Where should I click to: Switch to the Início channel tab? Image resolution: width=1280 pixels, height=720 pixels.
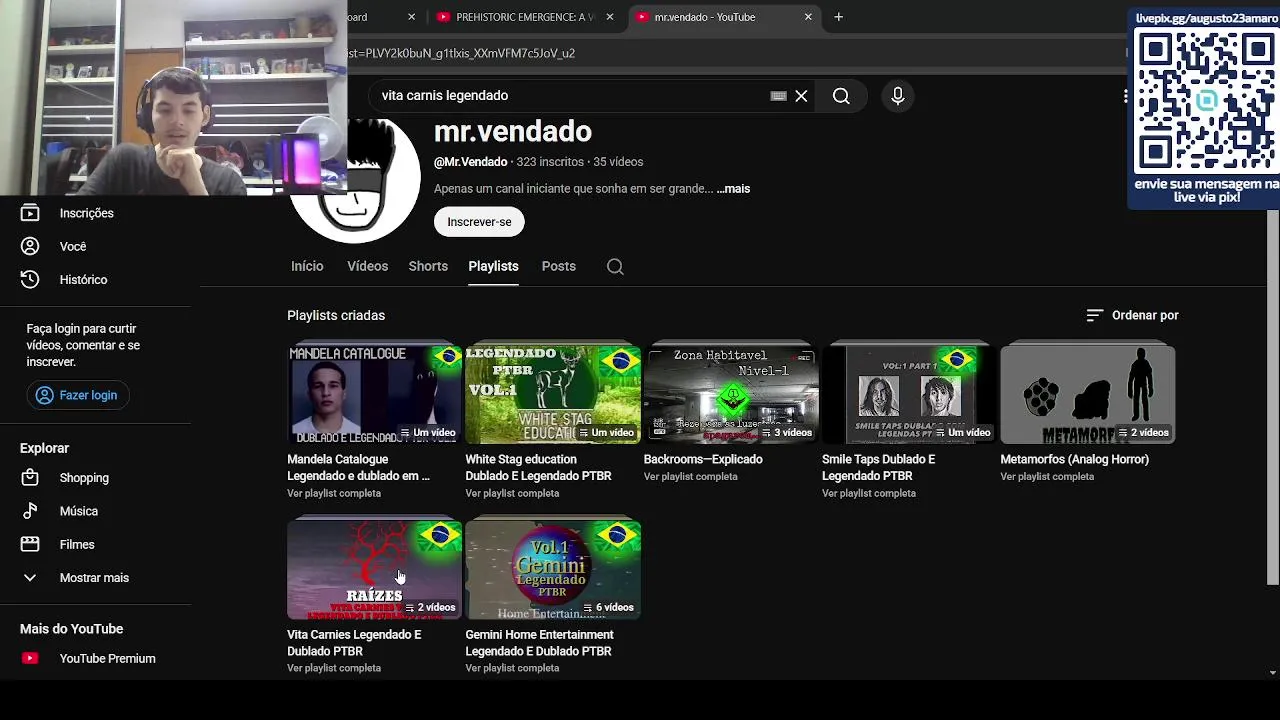[307, 266]
